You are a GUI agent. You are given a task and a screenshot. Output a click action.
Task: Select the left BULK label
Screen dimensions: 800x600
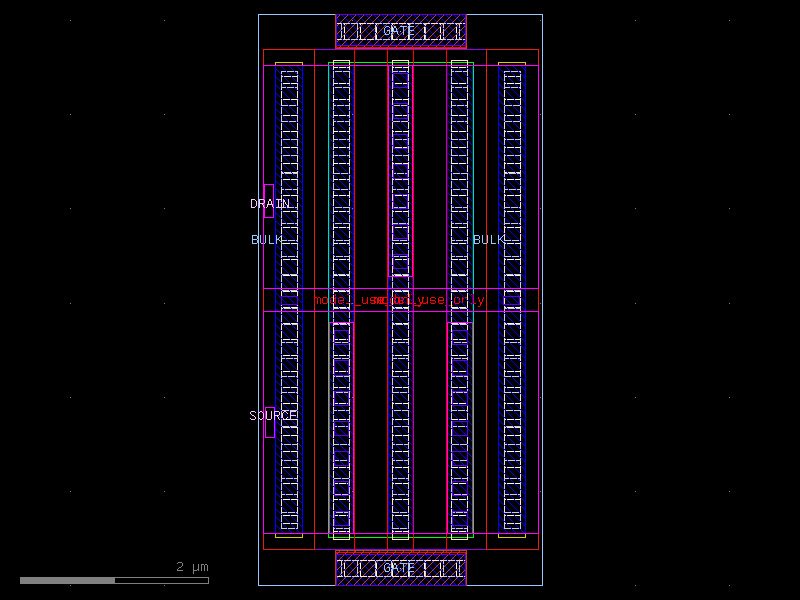267,240
